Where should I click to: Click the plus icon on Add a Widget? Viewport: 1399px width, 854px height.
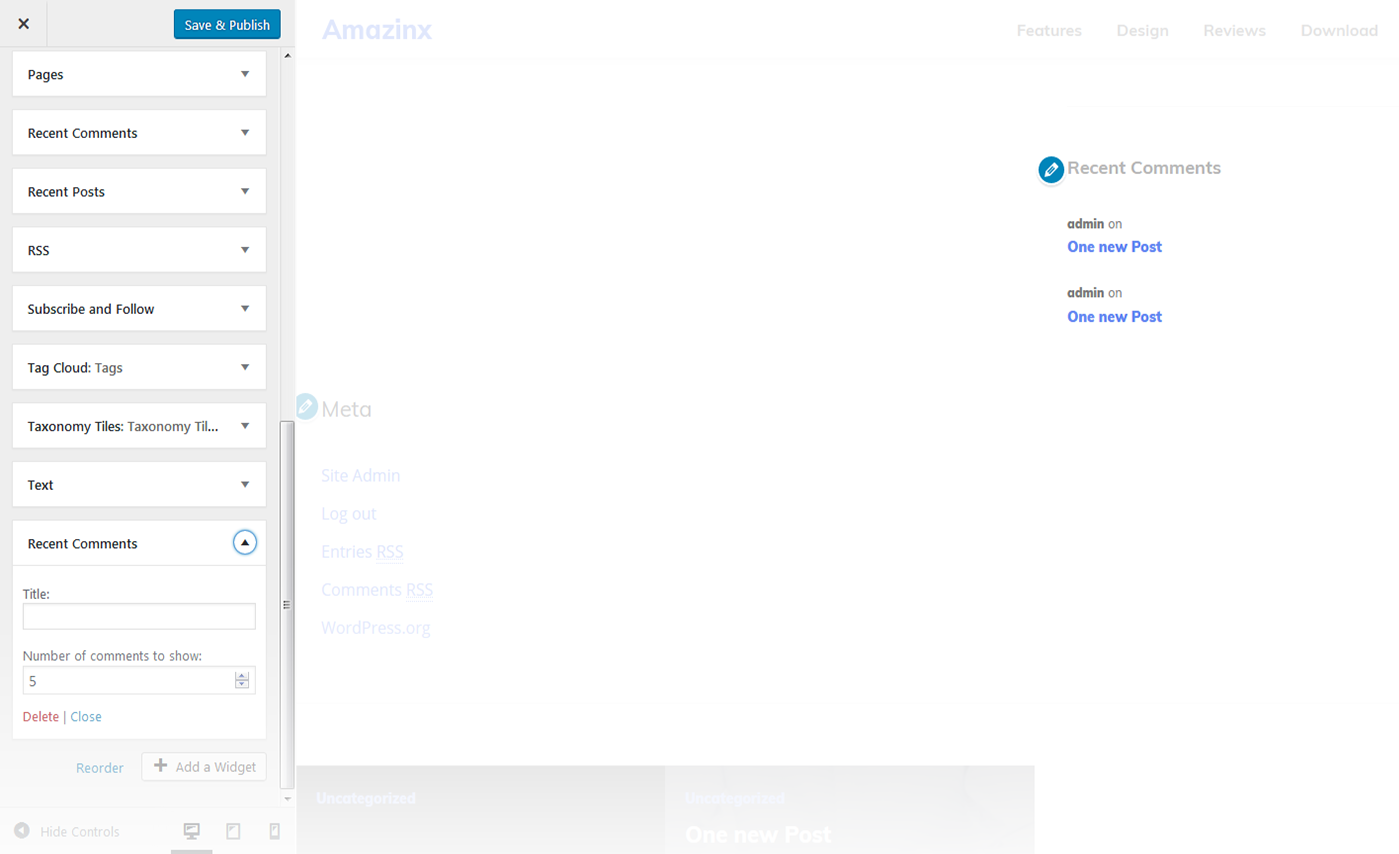[x=160, y=766]
